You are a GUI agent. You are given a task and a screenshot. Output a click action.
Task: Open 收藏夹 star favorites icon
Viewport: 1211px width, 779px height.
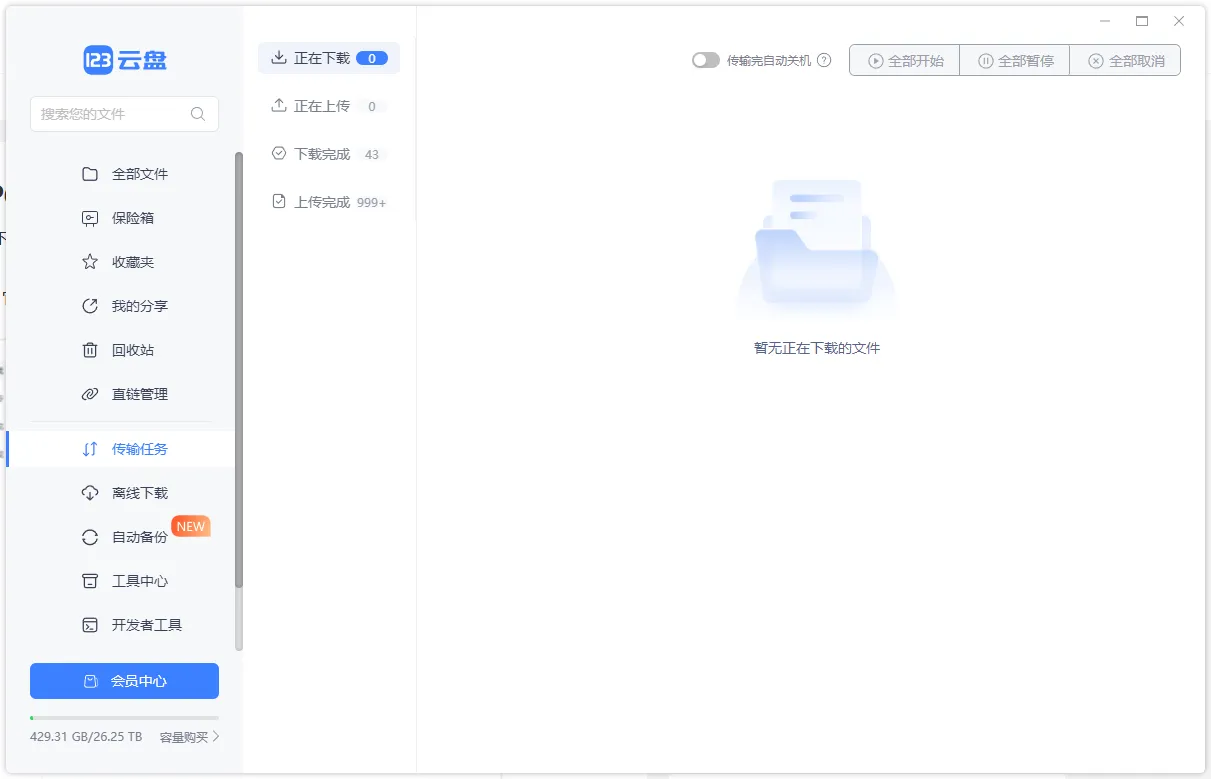click(x=90, y=262)
